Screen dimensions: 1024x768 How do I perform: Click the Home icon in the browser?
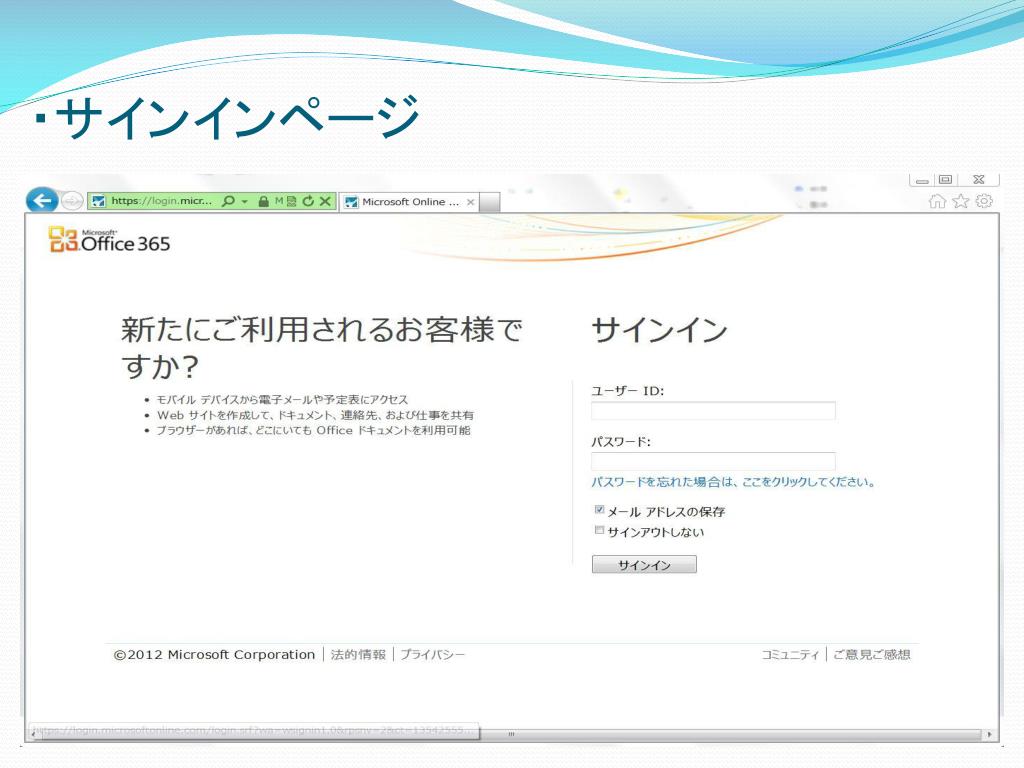point(937,201)
